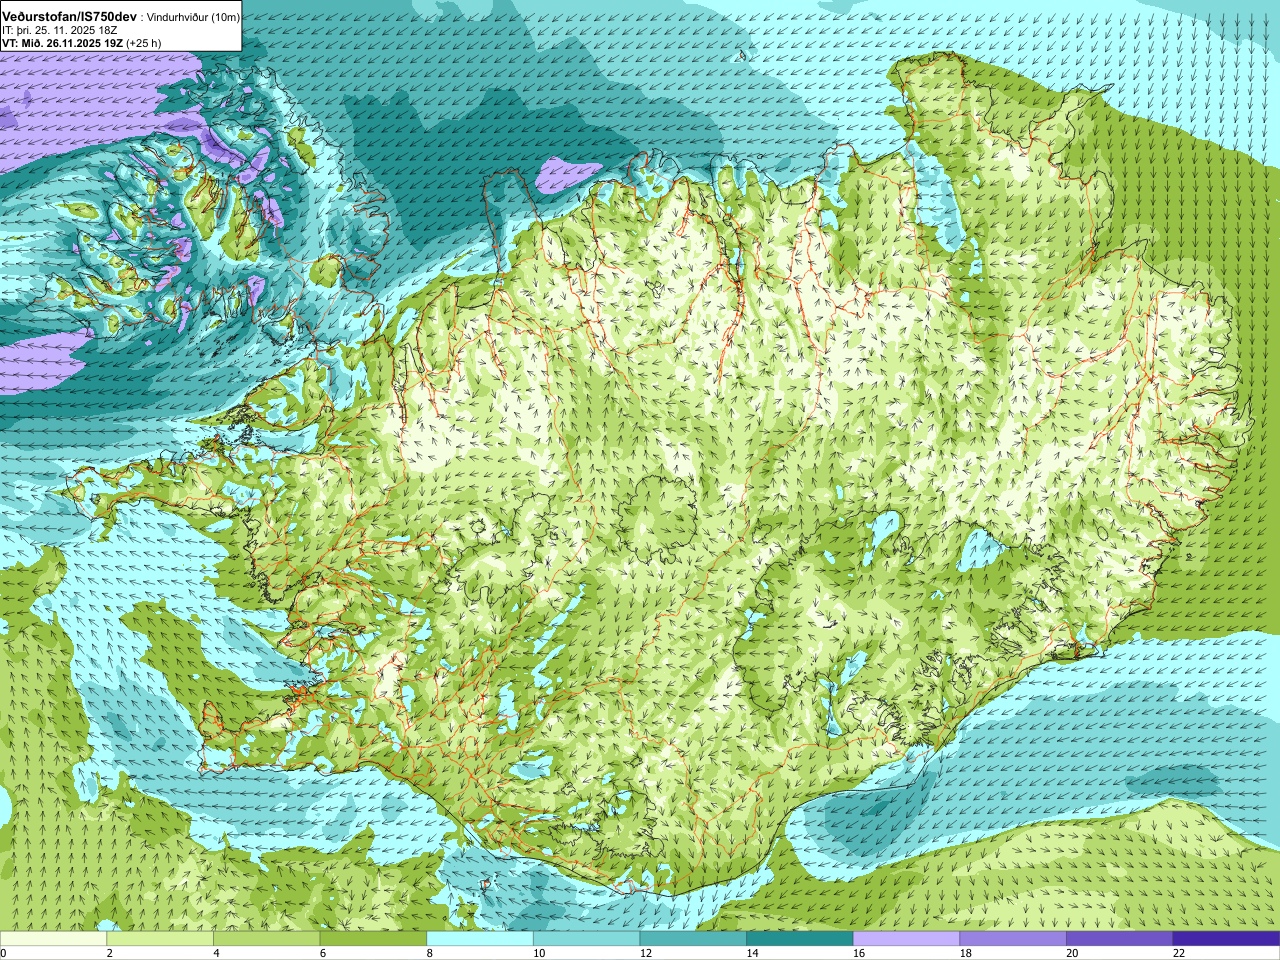Pick the lavender swatch between 16 and 18
This screenshot has width=1280, height=960.
tap(906, 939)
